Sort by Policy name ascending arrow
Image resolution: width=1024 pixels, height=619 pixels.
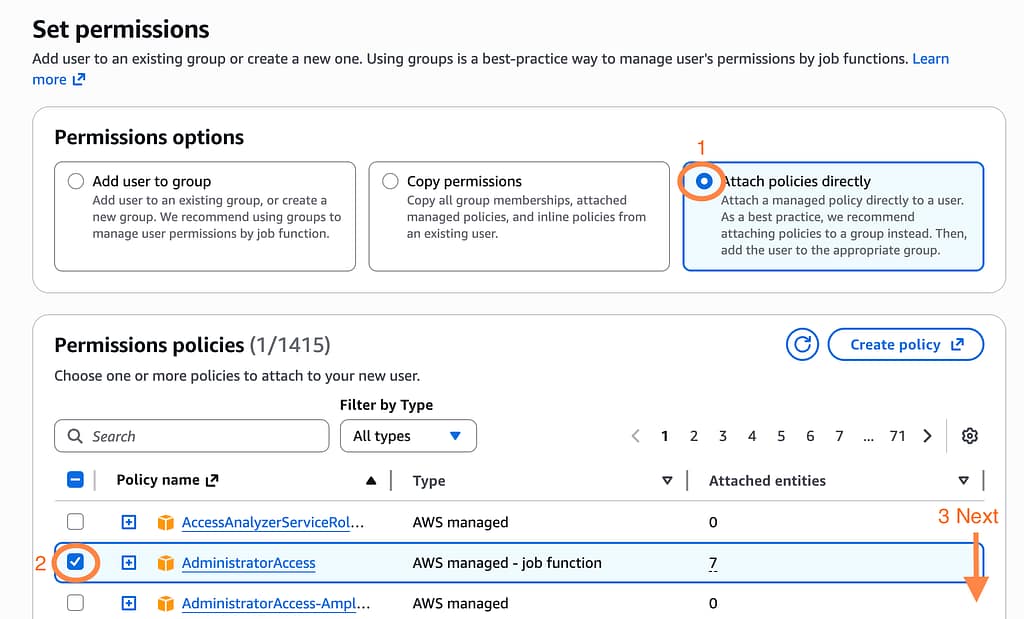(371, 481)
